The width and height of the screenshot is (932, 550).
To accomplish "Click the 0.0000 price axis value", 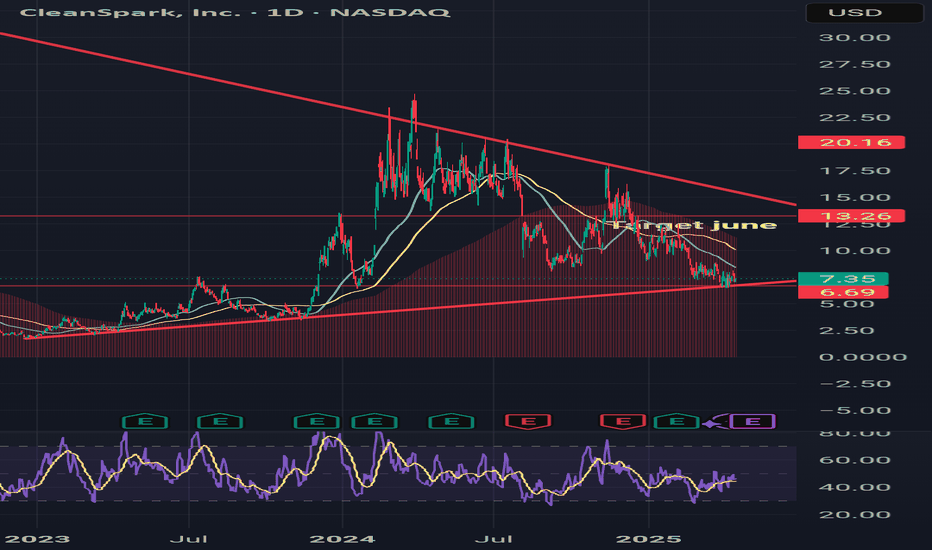I will coord(863,357).
